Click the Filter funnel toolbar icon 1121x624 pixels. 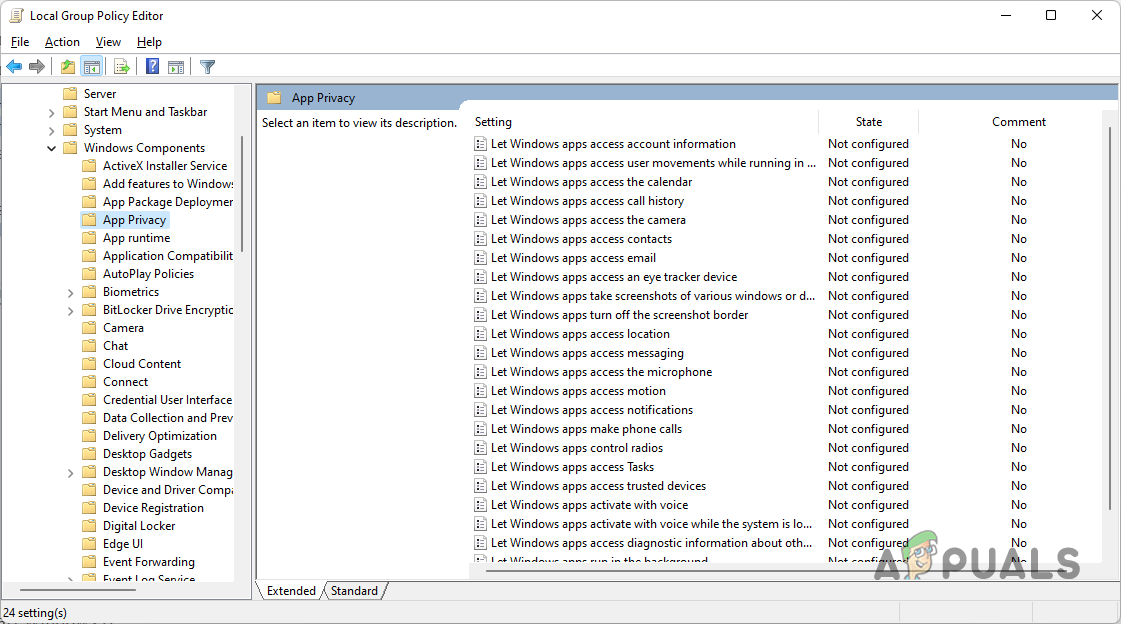[207, 66]
